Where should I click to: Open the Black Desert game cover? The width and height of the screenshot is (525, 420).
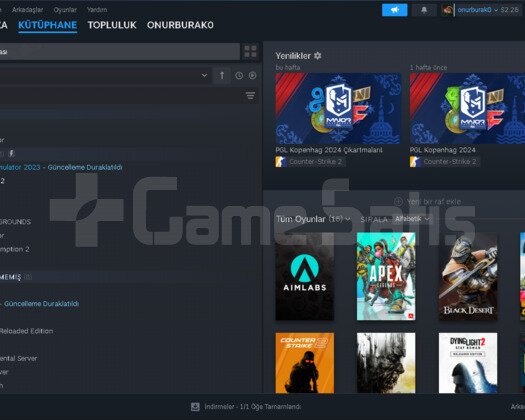coord(468,276)
